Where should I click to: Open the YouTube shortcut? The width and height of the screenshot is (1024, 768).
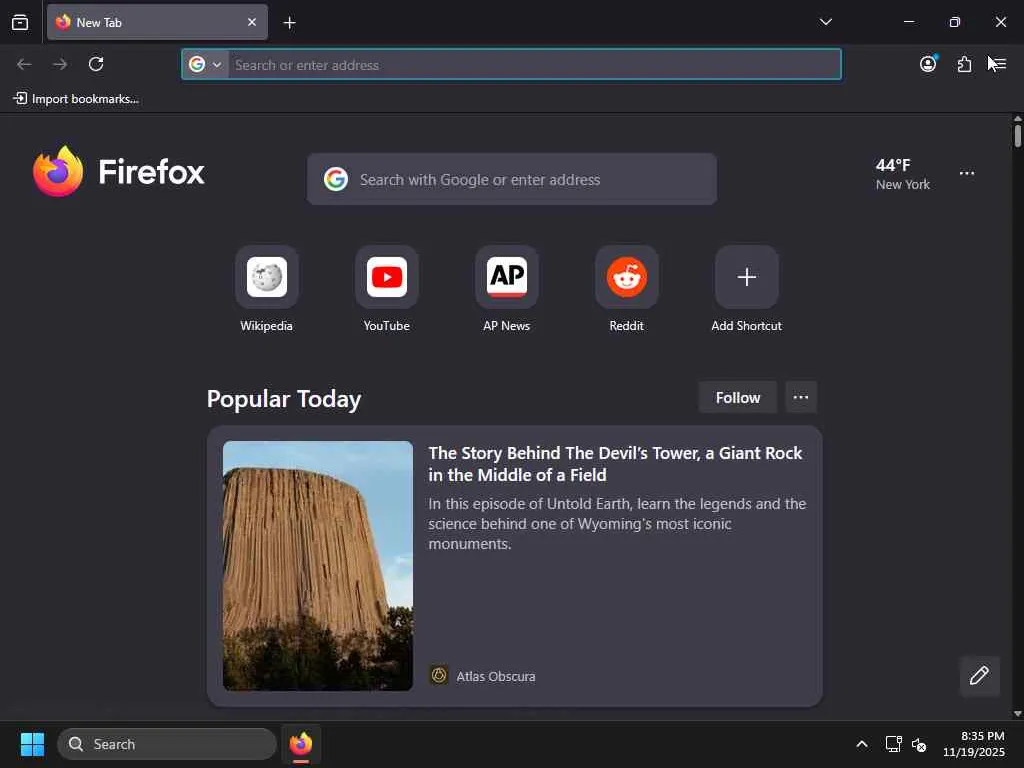(x=387, y=289)
